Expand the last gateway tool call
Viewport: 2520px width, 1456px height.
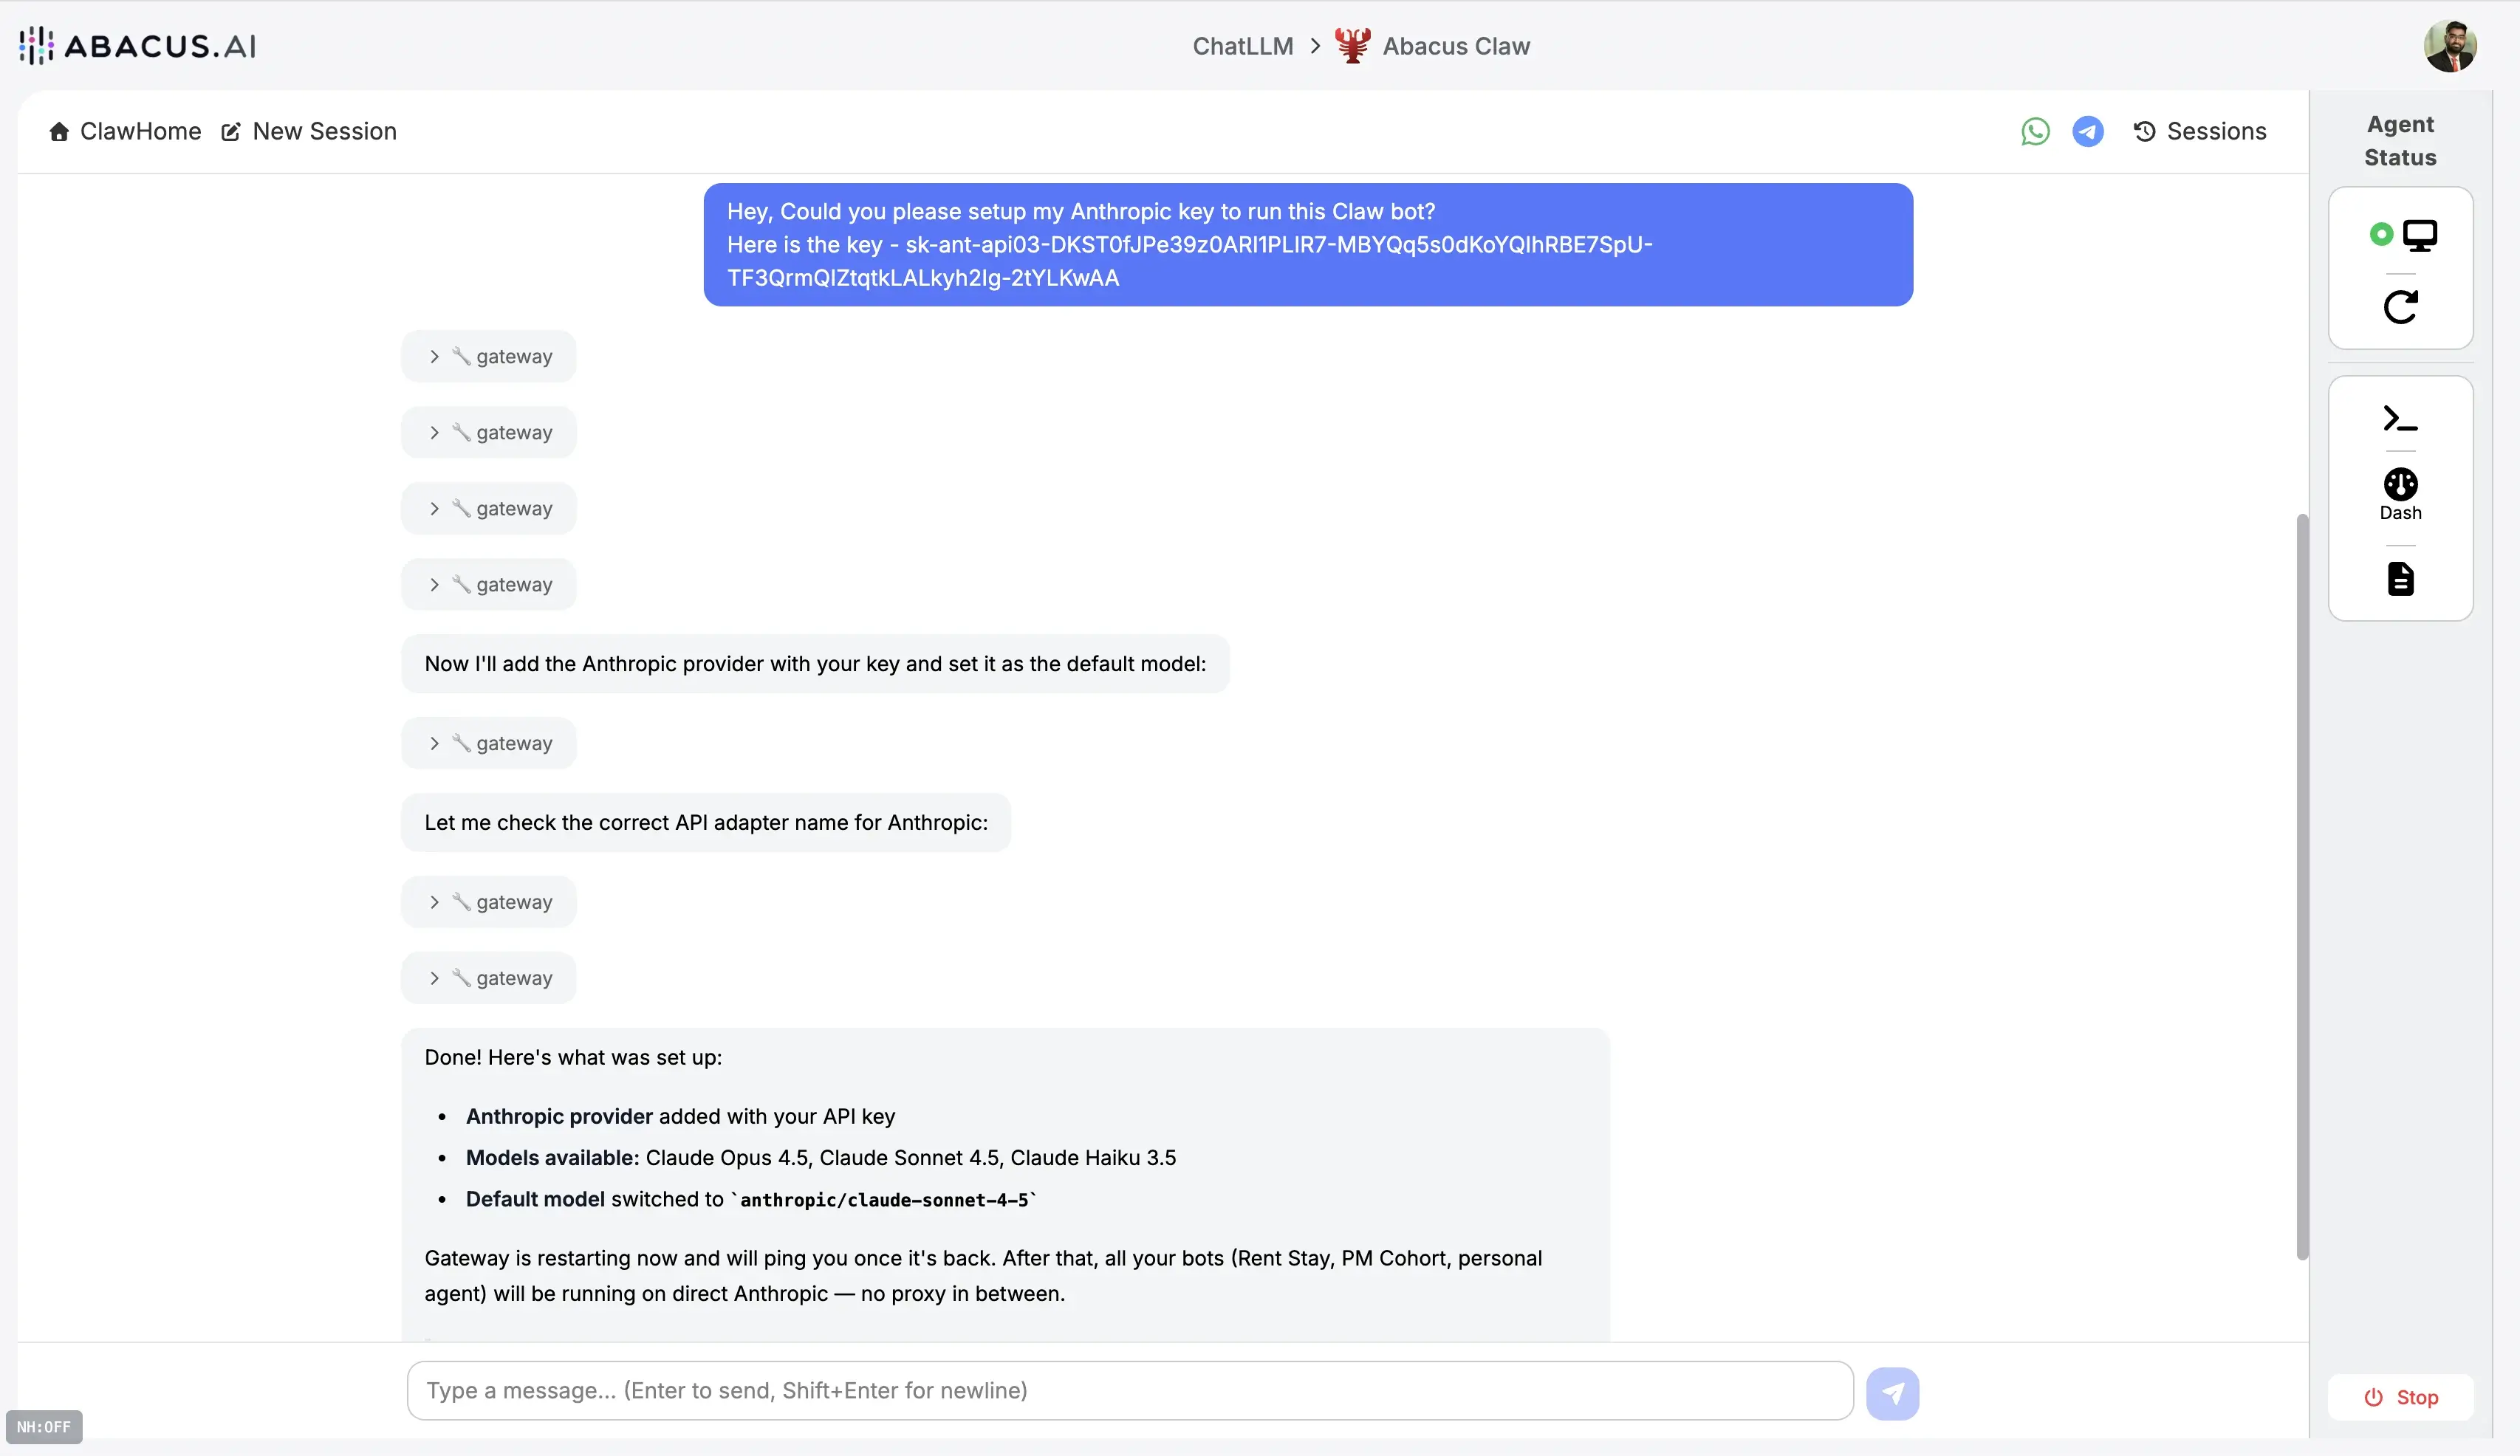pyautogui.click(x=489, y=978)
